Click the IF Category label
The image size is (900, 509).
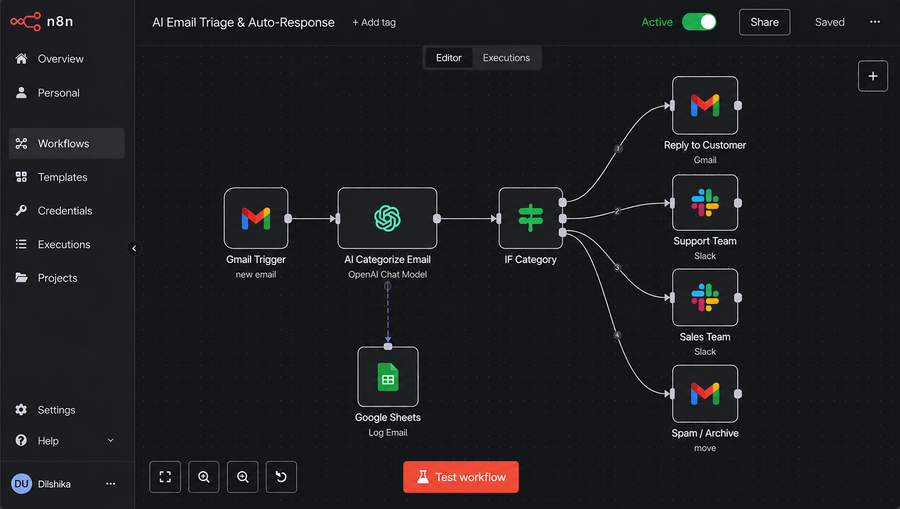pyautogui.click(x=530, y=259)
